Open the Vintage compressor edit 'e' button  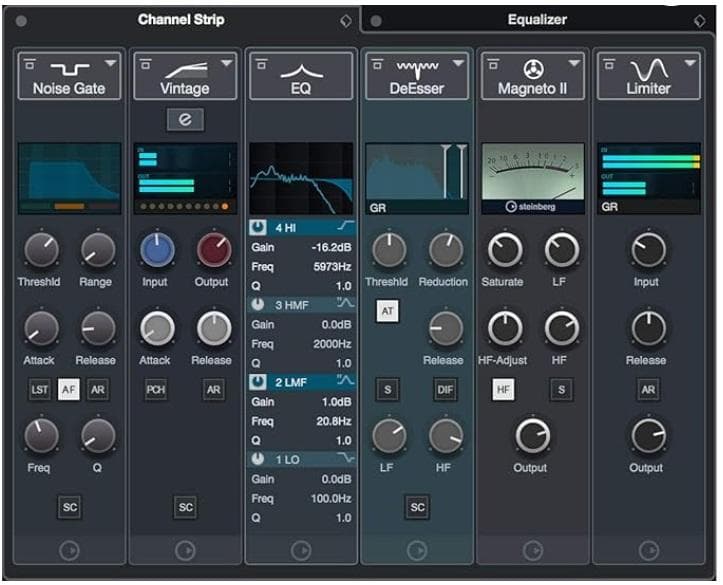click(x=185, y=120)
